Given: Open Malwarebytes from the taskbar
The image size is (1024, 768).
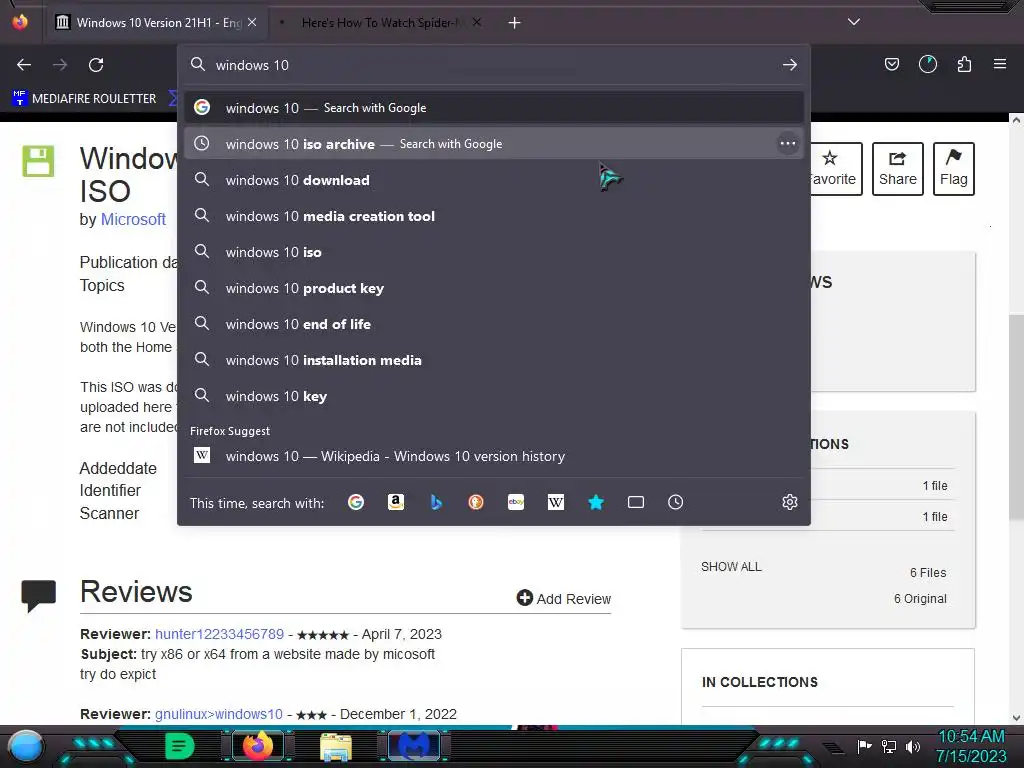Looking at the screenshot, I should pos(414,746).
